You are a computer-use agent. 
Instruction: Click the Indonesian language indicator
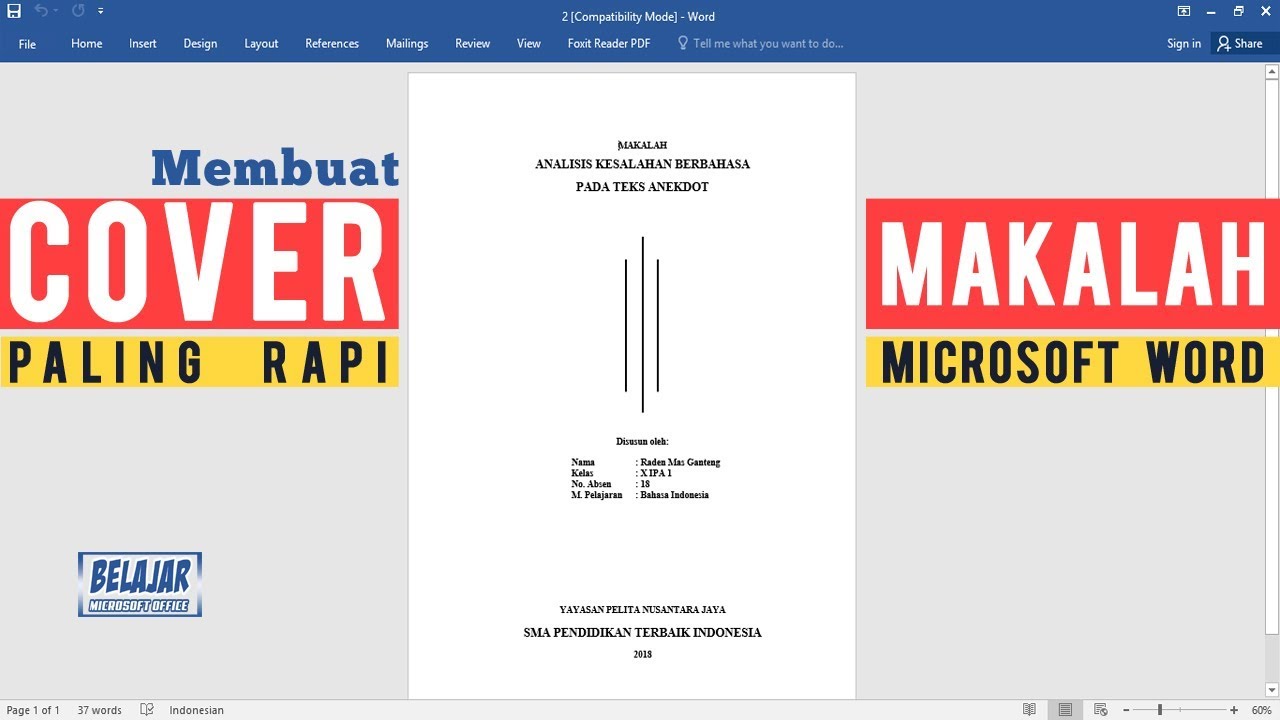[196, 710]
